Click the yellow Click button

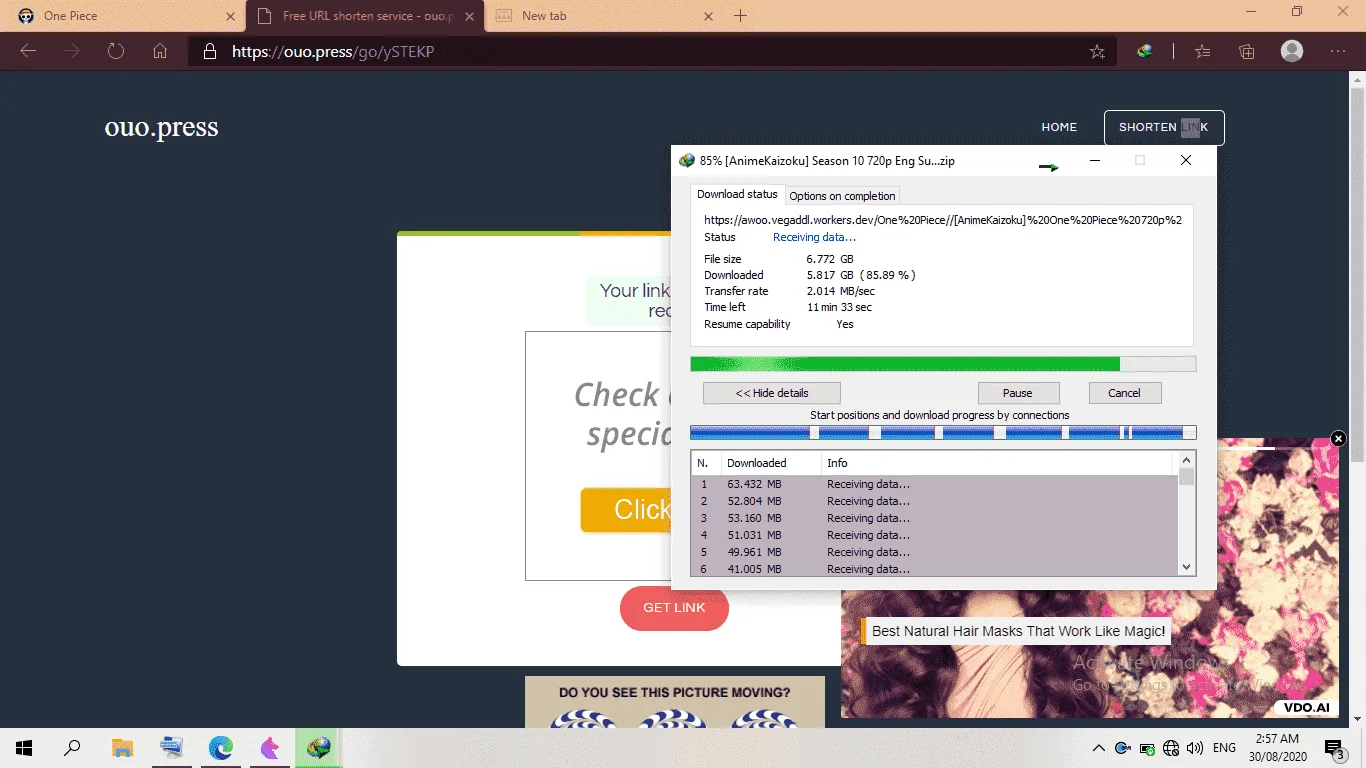626,510
